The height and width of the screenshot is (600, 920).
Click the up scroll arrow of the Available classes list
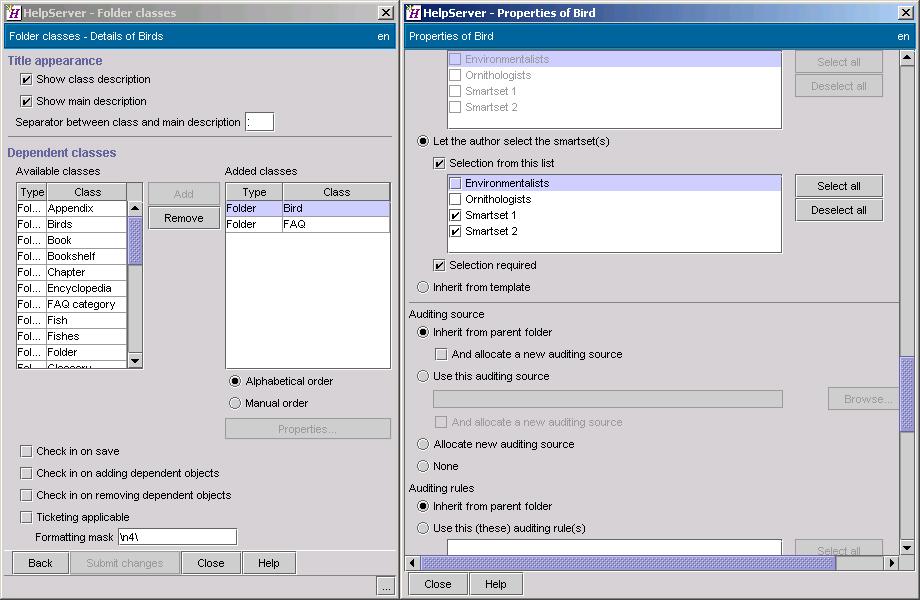tap(135, 207)
